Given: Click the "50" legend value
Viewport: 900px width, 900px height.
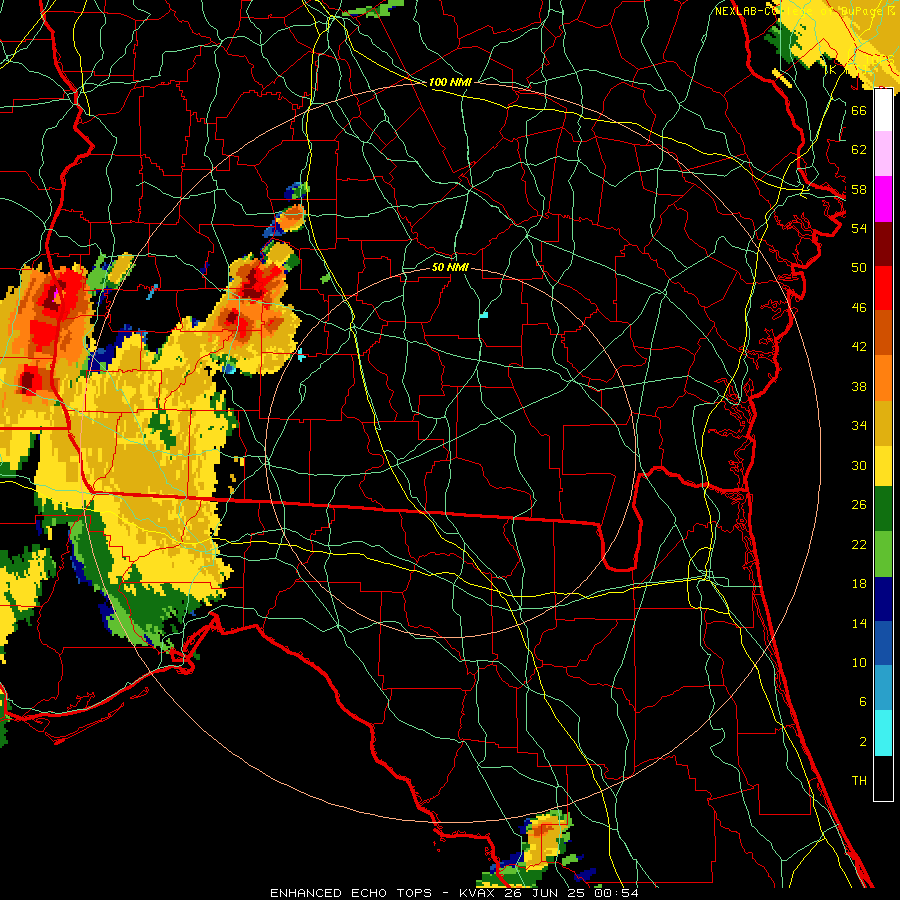Looking at the screenshot, I should click(859, 267).
